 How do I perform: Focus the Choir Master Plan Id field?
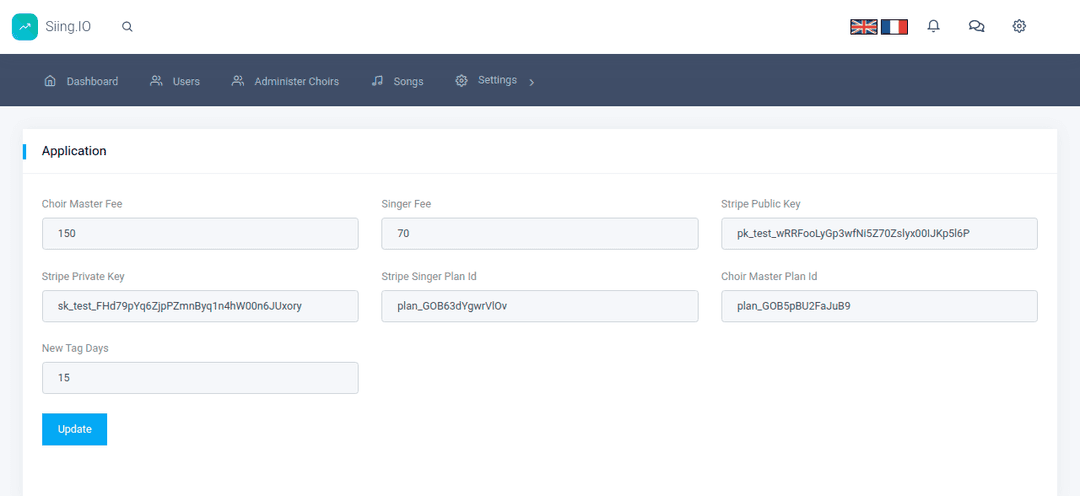point(879,306)
